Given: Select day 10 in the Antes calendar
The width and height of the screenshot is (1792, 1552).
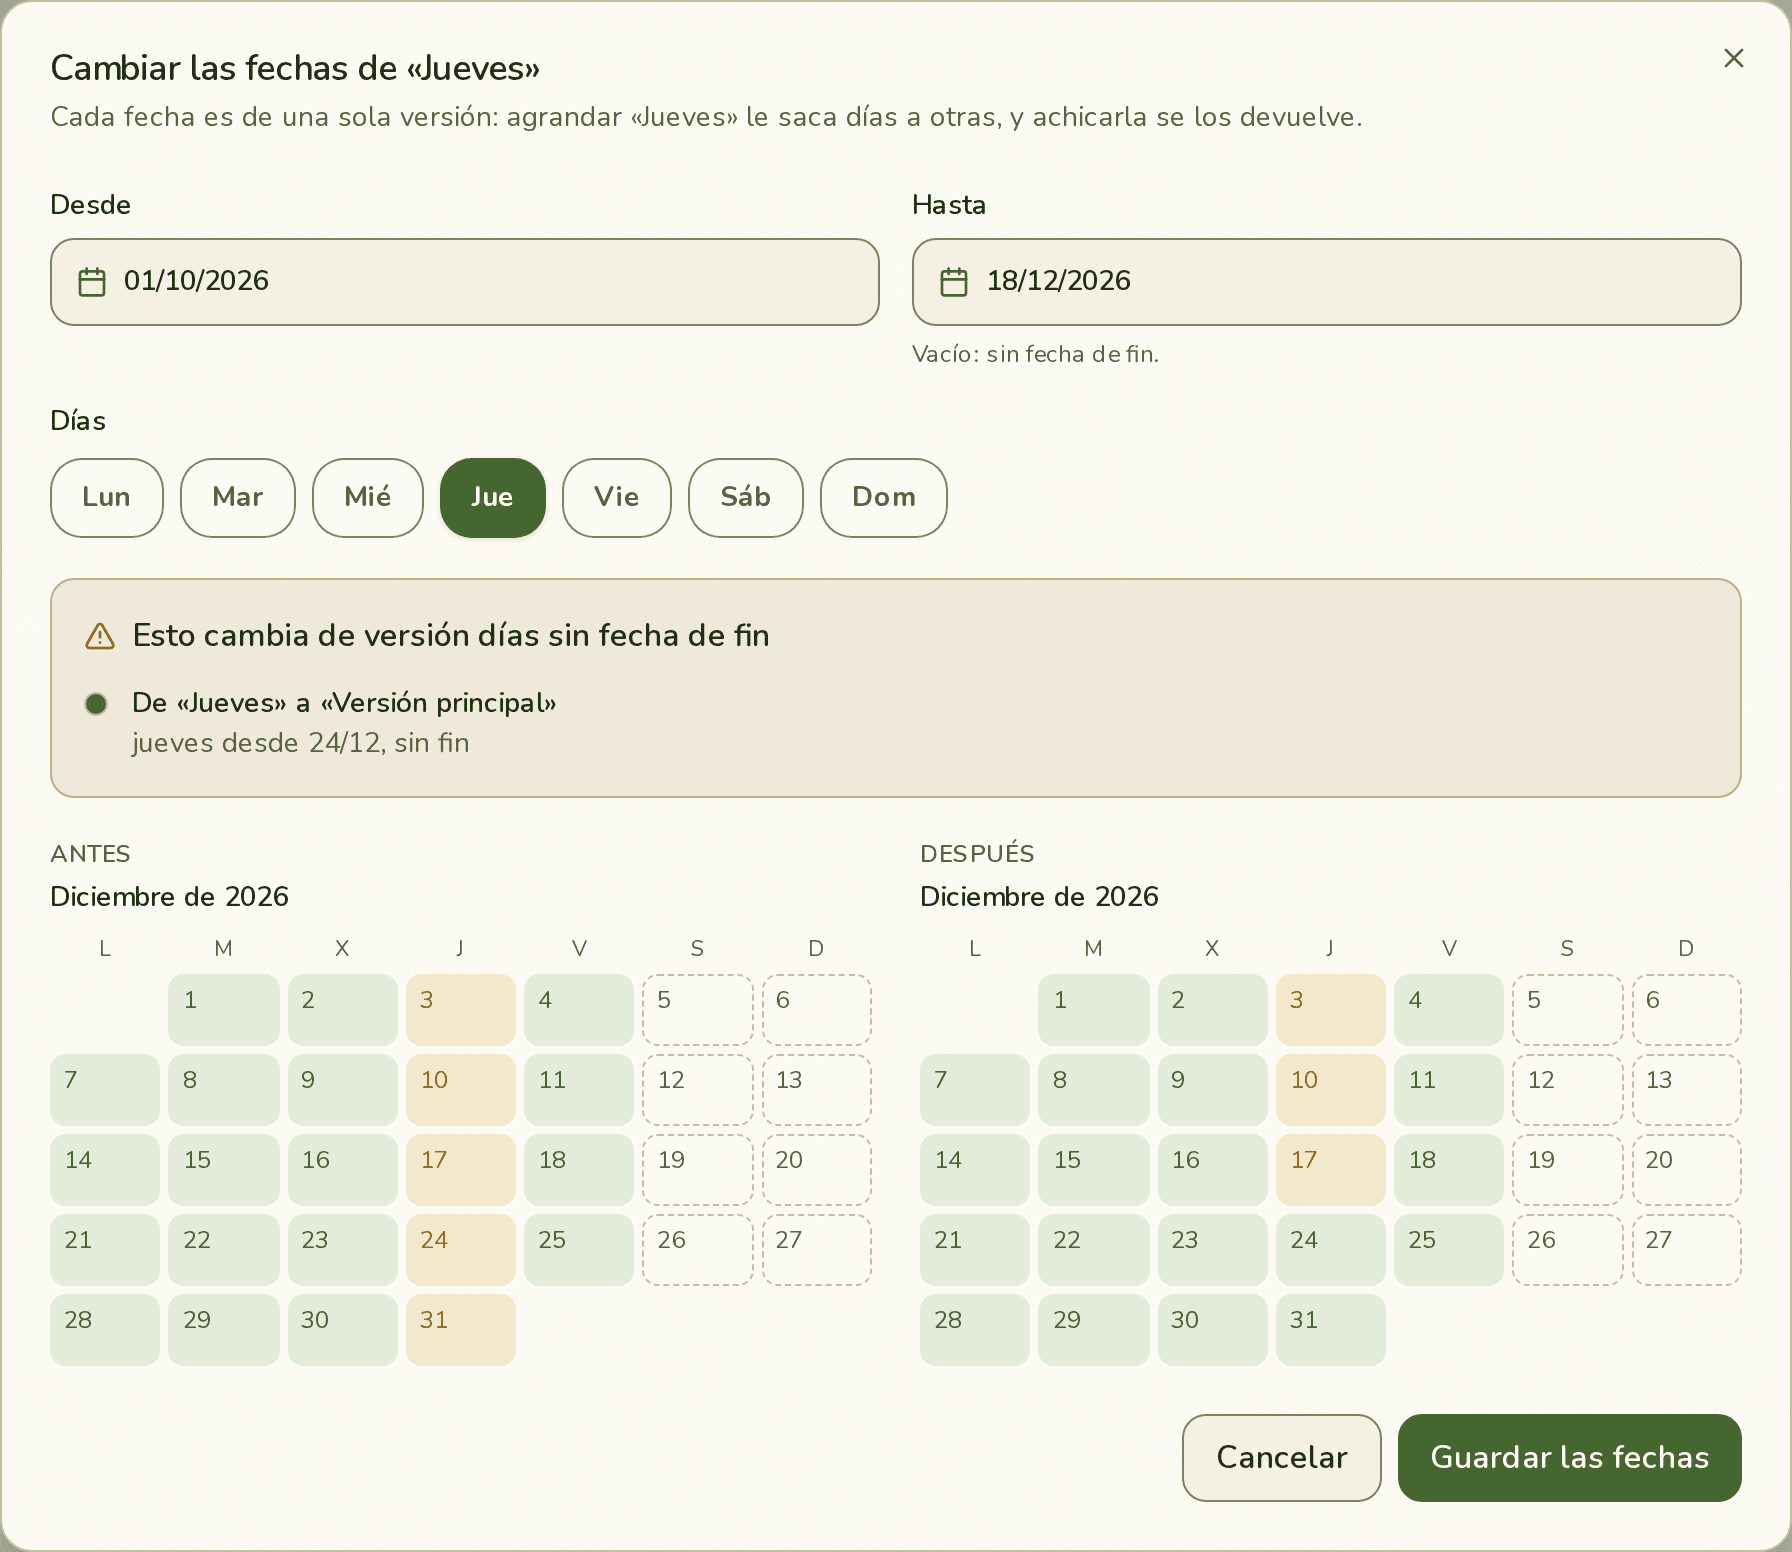Looking at the screenshot, I should coord(461,1090).
